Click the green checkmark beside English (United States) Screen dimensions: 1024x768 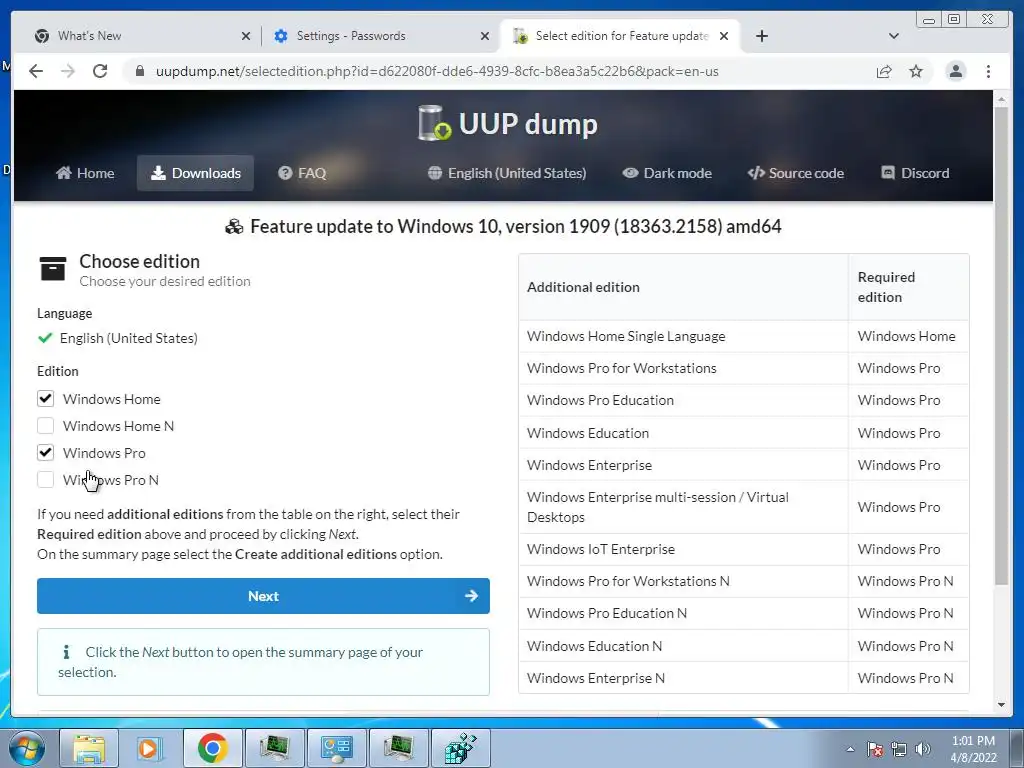pyautogui.click(x=45, y=338)
